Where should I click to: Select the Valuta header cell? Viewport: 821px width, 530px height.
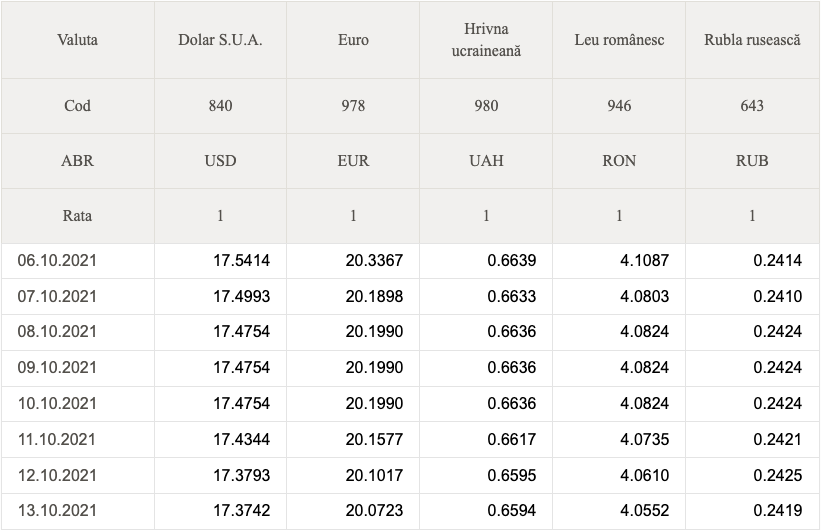tap(77, 40)
